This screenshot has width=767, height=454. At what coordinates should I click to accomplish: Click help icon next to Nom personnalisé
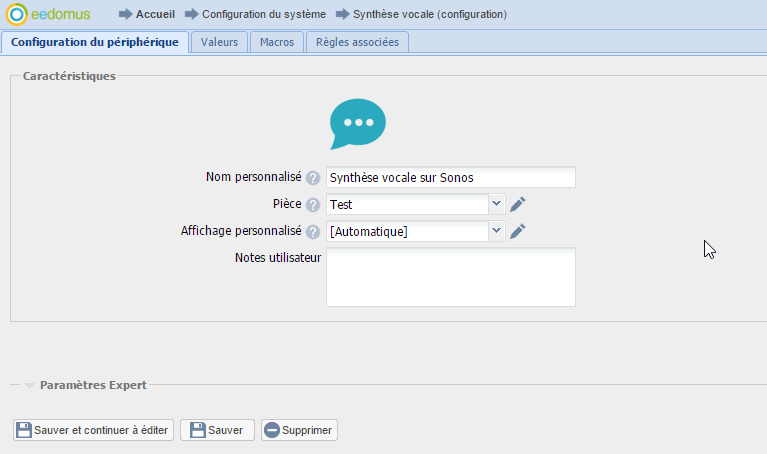(313, 178)
